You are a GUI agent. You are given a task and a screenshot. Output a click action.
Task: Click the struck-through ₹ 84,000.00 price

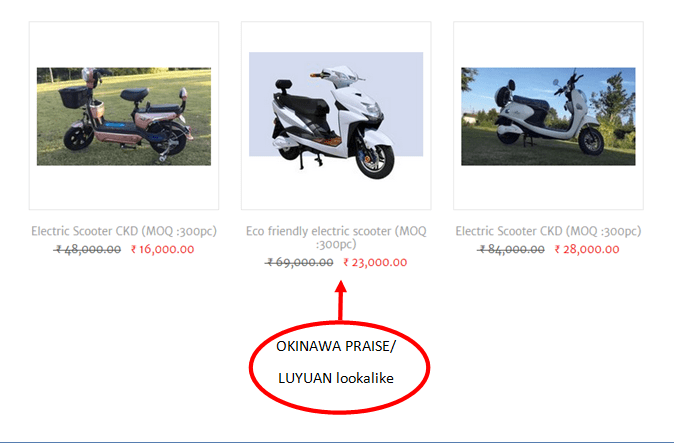(x=511, y=249)
